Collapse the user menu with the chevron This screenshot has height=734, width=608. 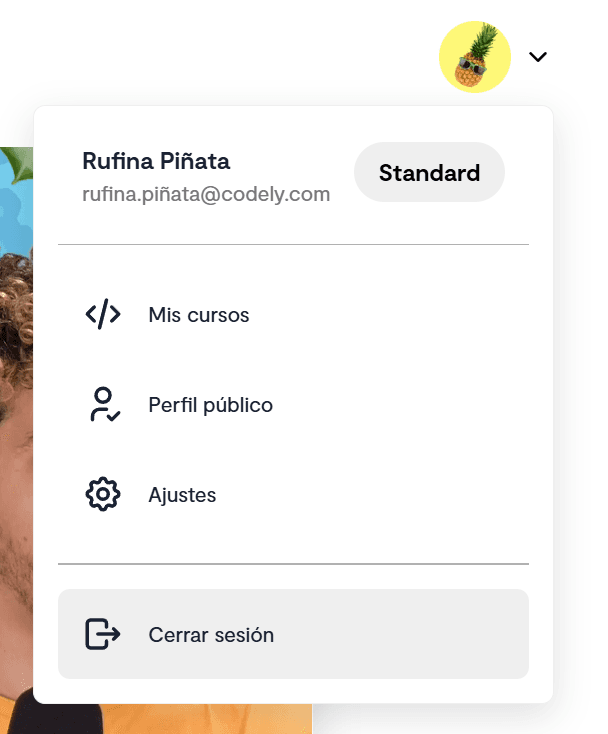pyautogui.click(x=538, y=57)
